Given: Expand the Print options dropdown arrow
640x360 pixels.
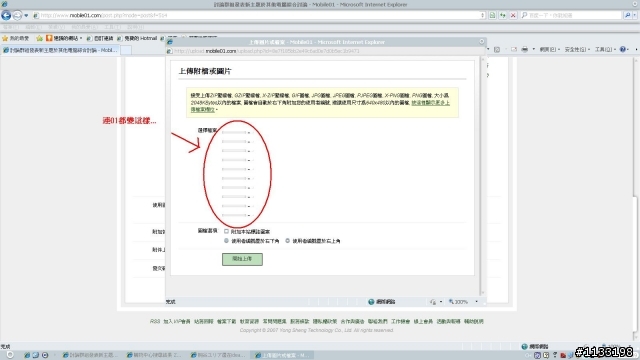Looking at the screenshot, I should pyautogui.click(x=533, y=49).
